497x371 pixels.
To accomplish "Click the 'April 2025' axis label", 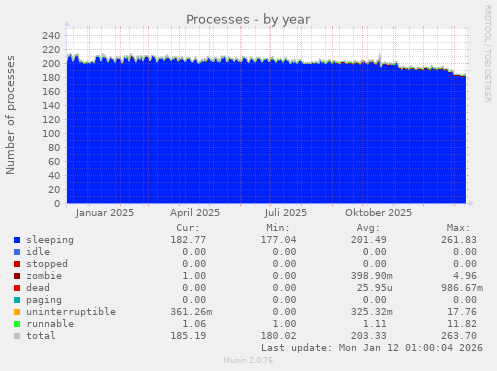I will point(195,213).
